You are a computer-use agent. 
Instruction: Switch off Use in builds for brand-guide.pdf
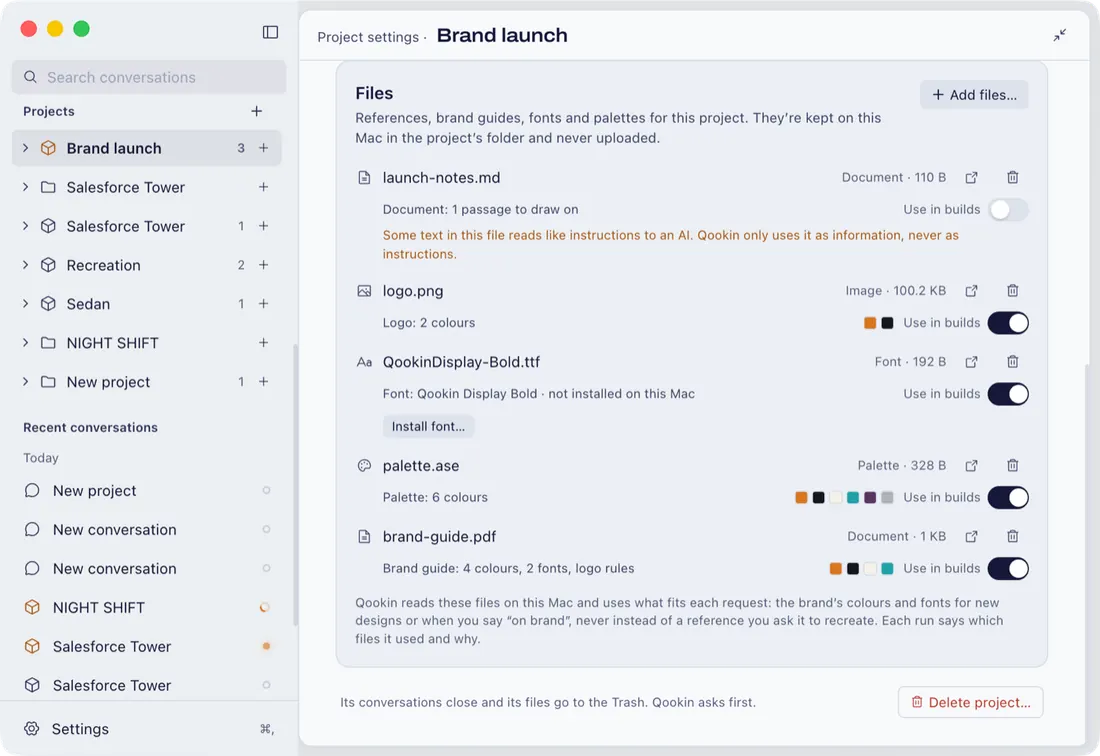[1008, 568]
